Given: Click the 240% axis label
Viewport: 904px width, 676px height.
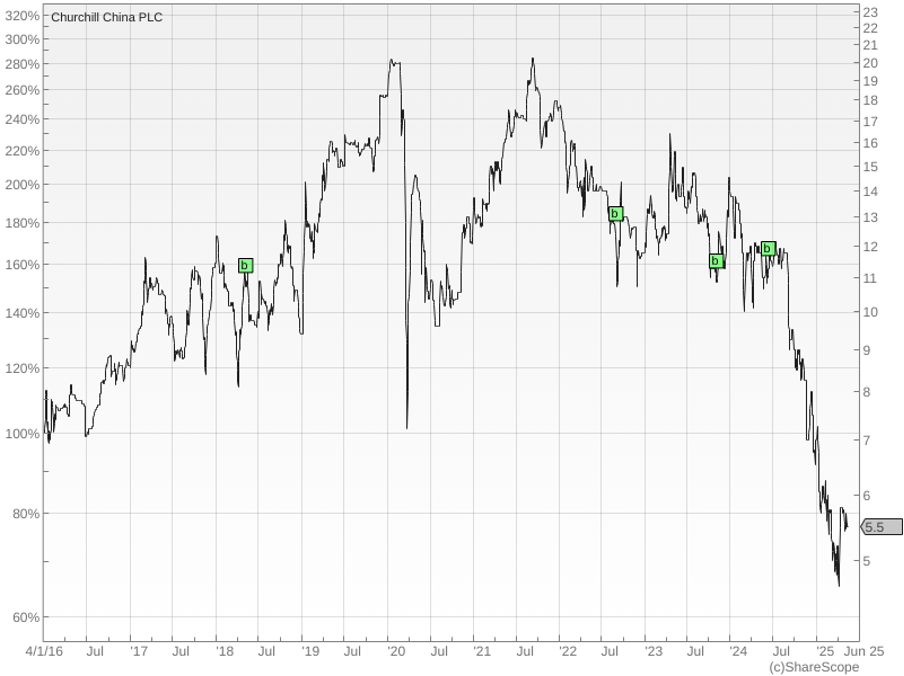Looking at the screenshot, I should coord(22,119).
